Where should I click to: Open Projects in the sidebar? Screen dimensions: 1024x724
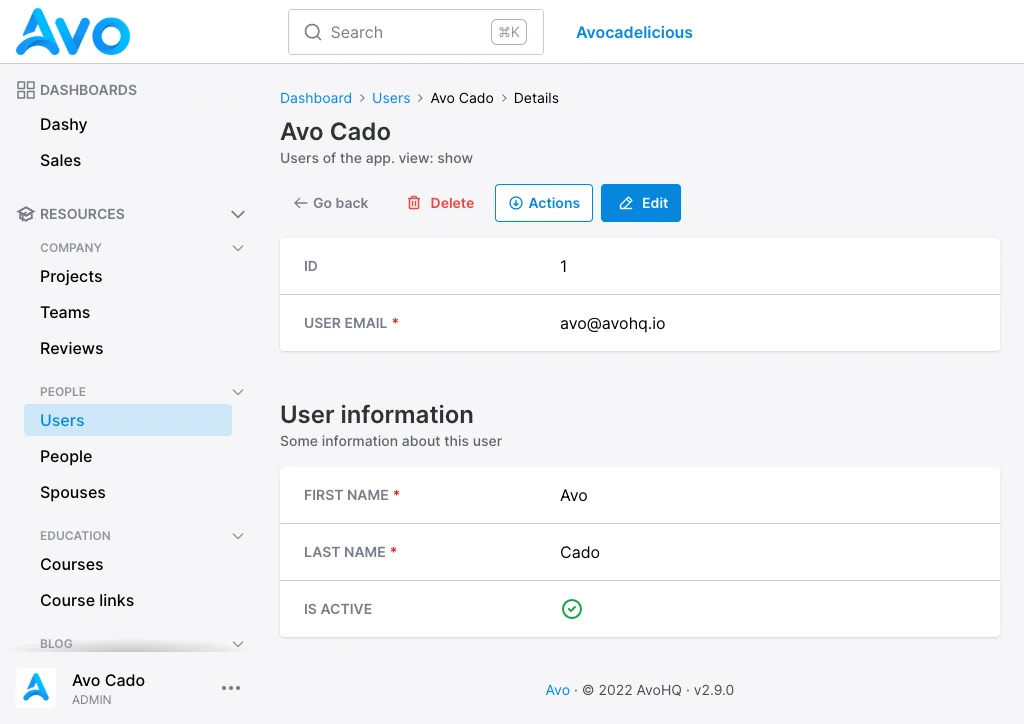point(71,276)
